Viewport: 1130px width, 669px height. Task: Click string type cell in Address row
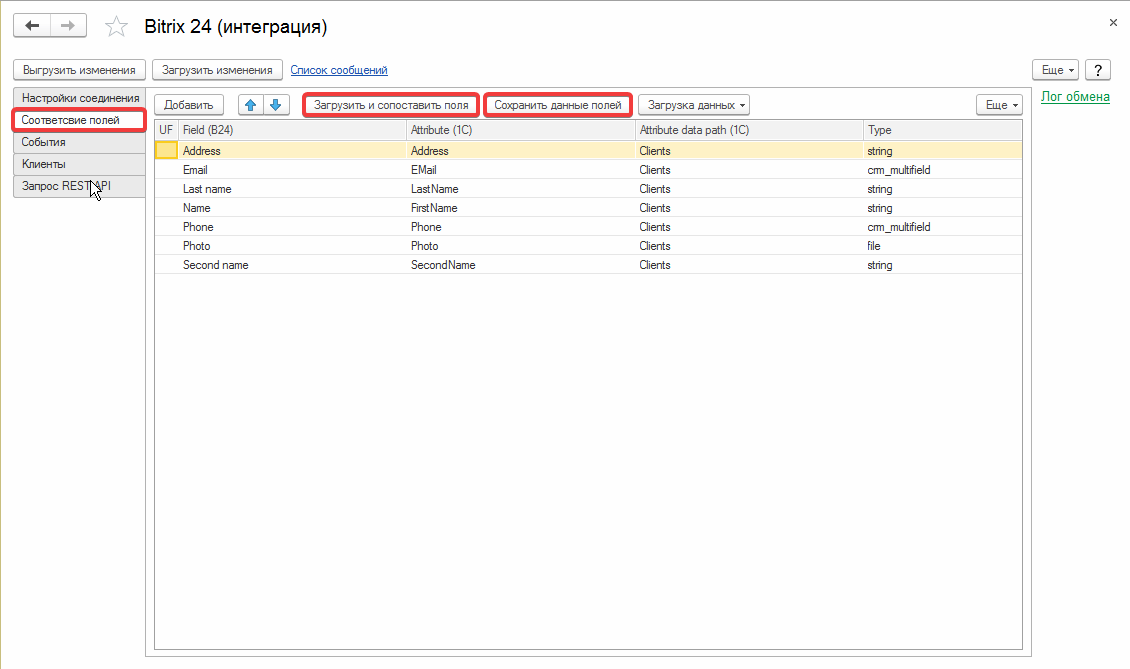(x=943, y=151)
